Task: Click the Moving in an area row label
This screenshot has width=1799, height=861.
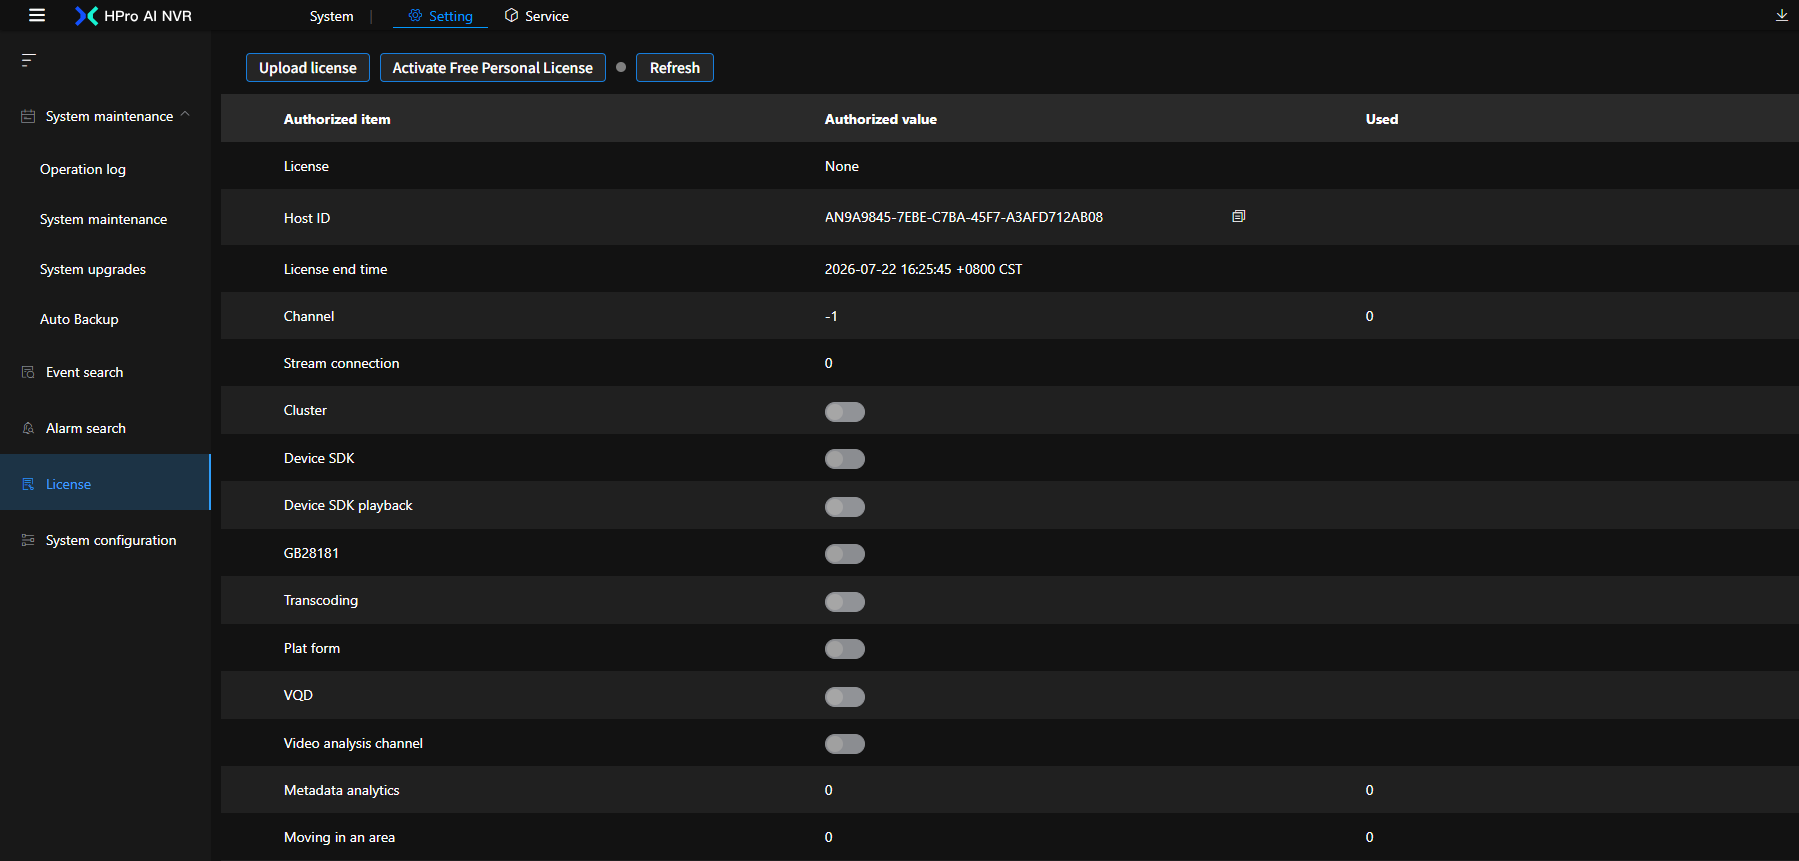Action: 339,837
